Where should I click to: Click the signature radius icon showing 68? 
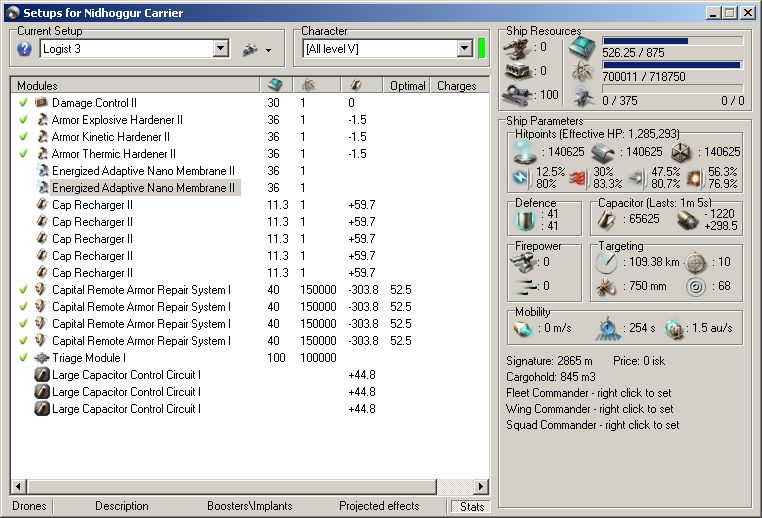pos(696,287)
